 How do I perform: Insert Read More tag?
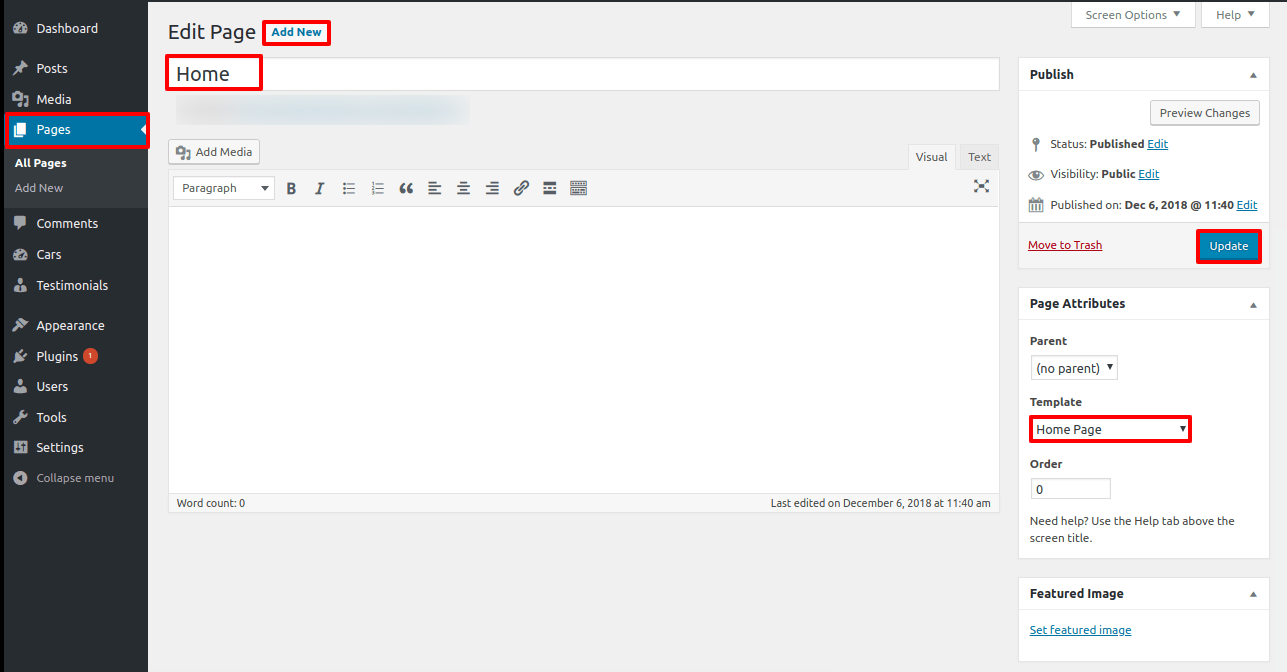click(x=549, y=188)
